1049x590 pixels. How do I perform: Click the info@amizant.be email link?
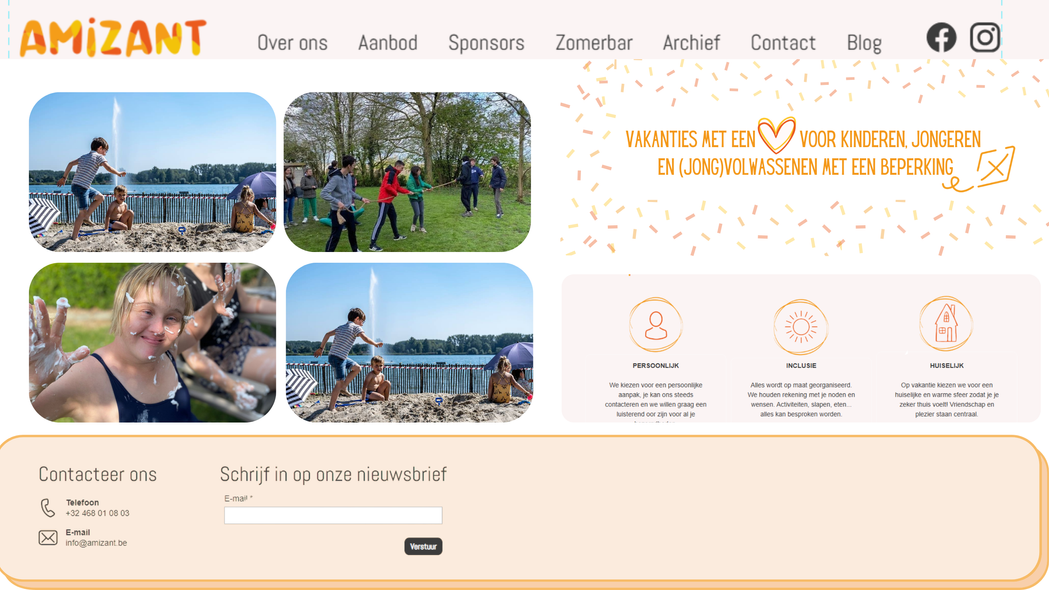(96, 543)
